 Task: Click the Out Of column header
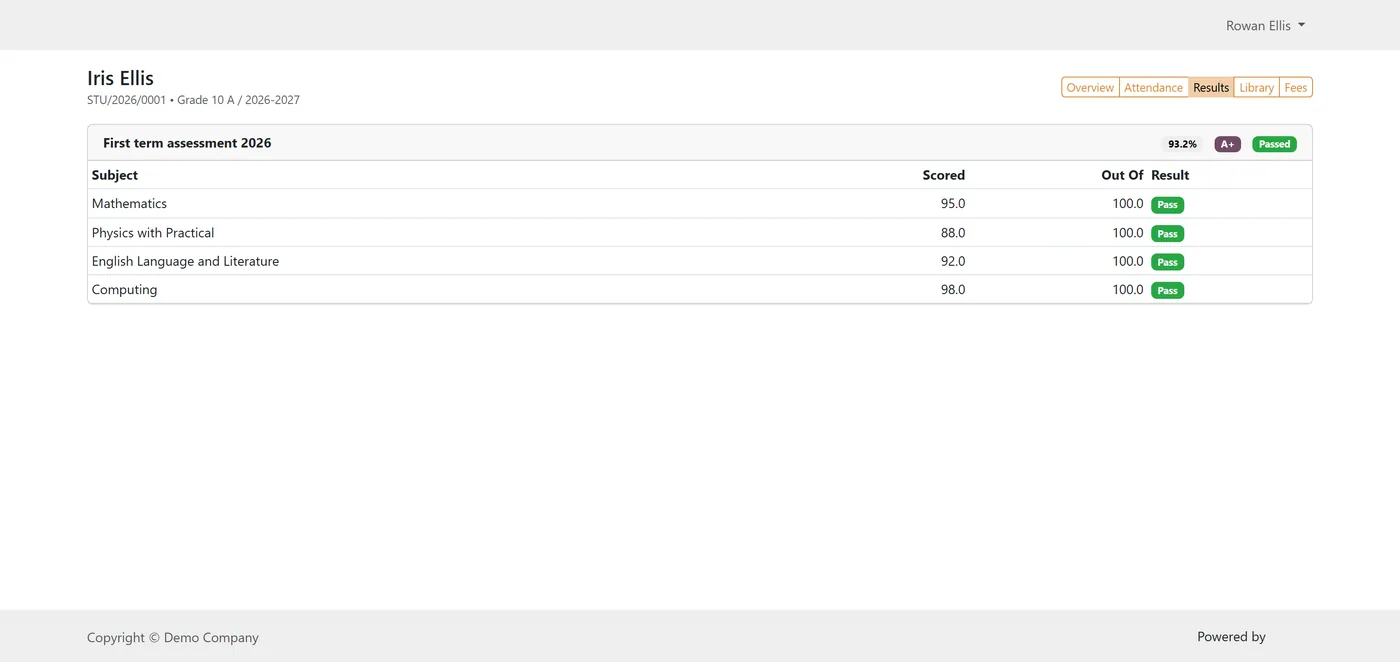click(x=1122, y=175)
